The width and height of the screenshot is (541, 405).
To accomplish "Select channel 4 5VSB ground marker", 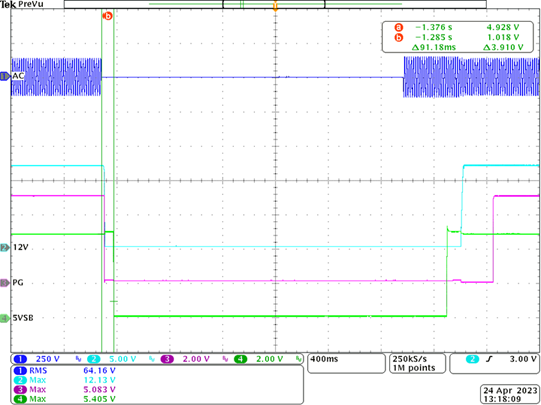I will click(5, 318).
